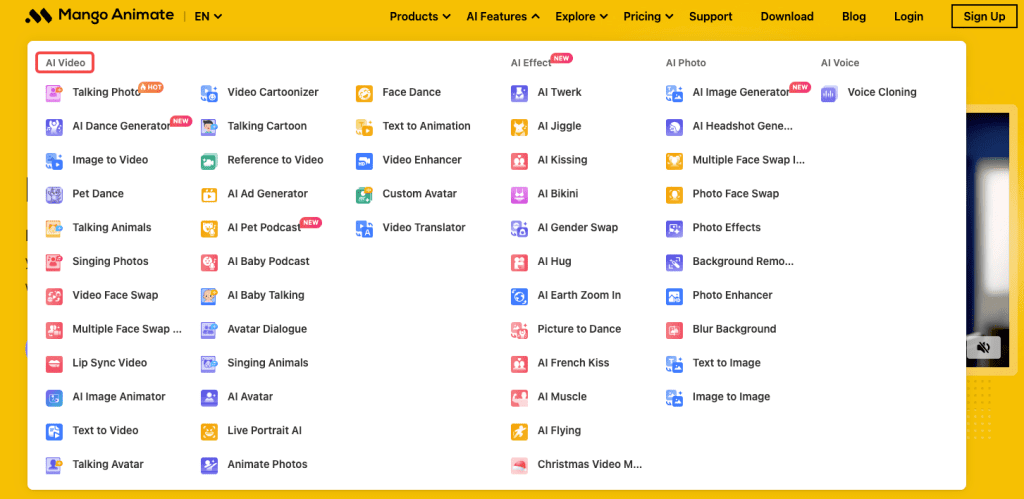The image size is (1024, 499).
Task: Click the Video Cartoonizer icon
Action: pyautogui.click(x=209, y=93)
